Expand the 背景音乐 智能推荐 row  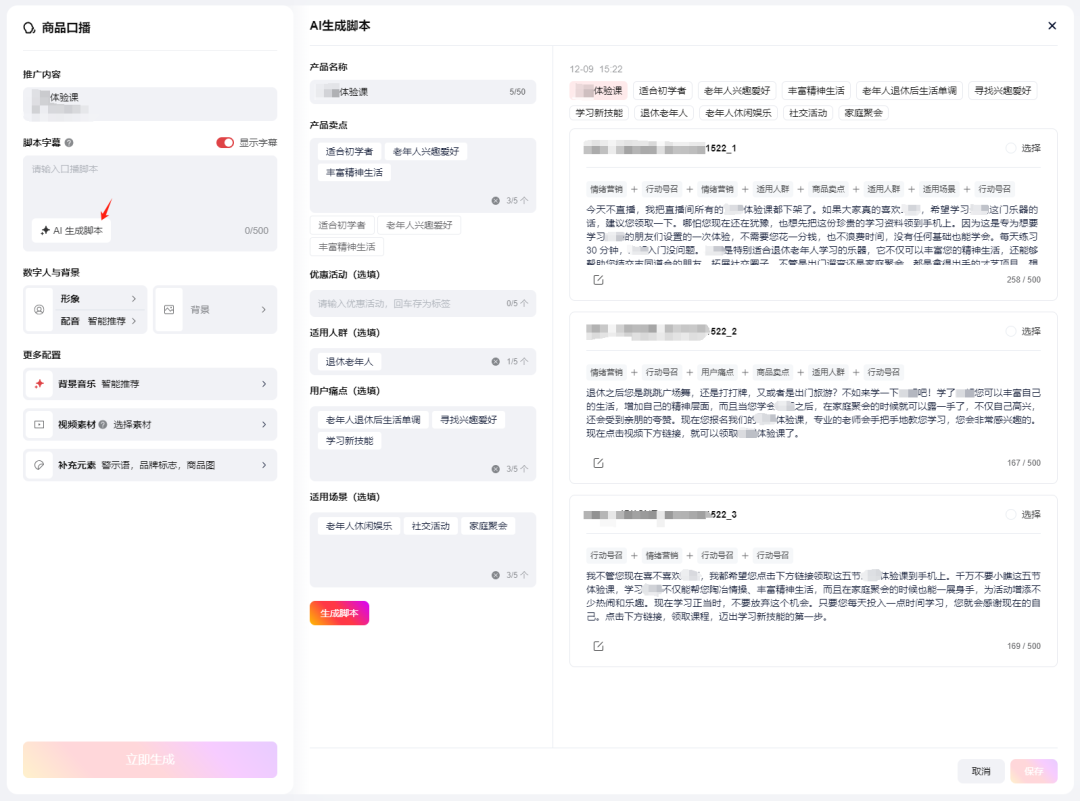pos(150,384)
